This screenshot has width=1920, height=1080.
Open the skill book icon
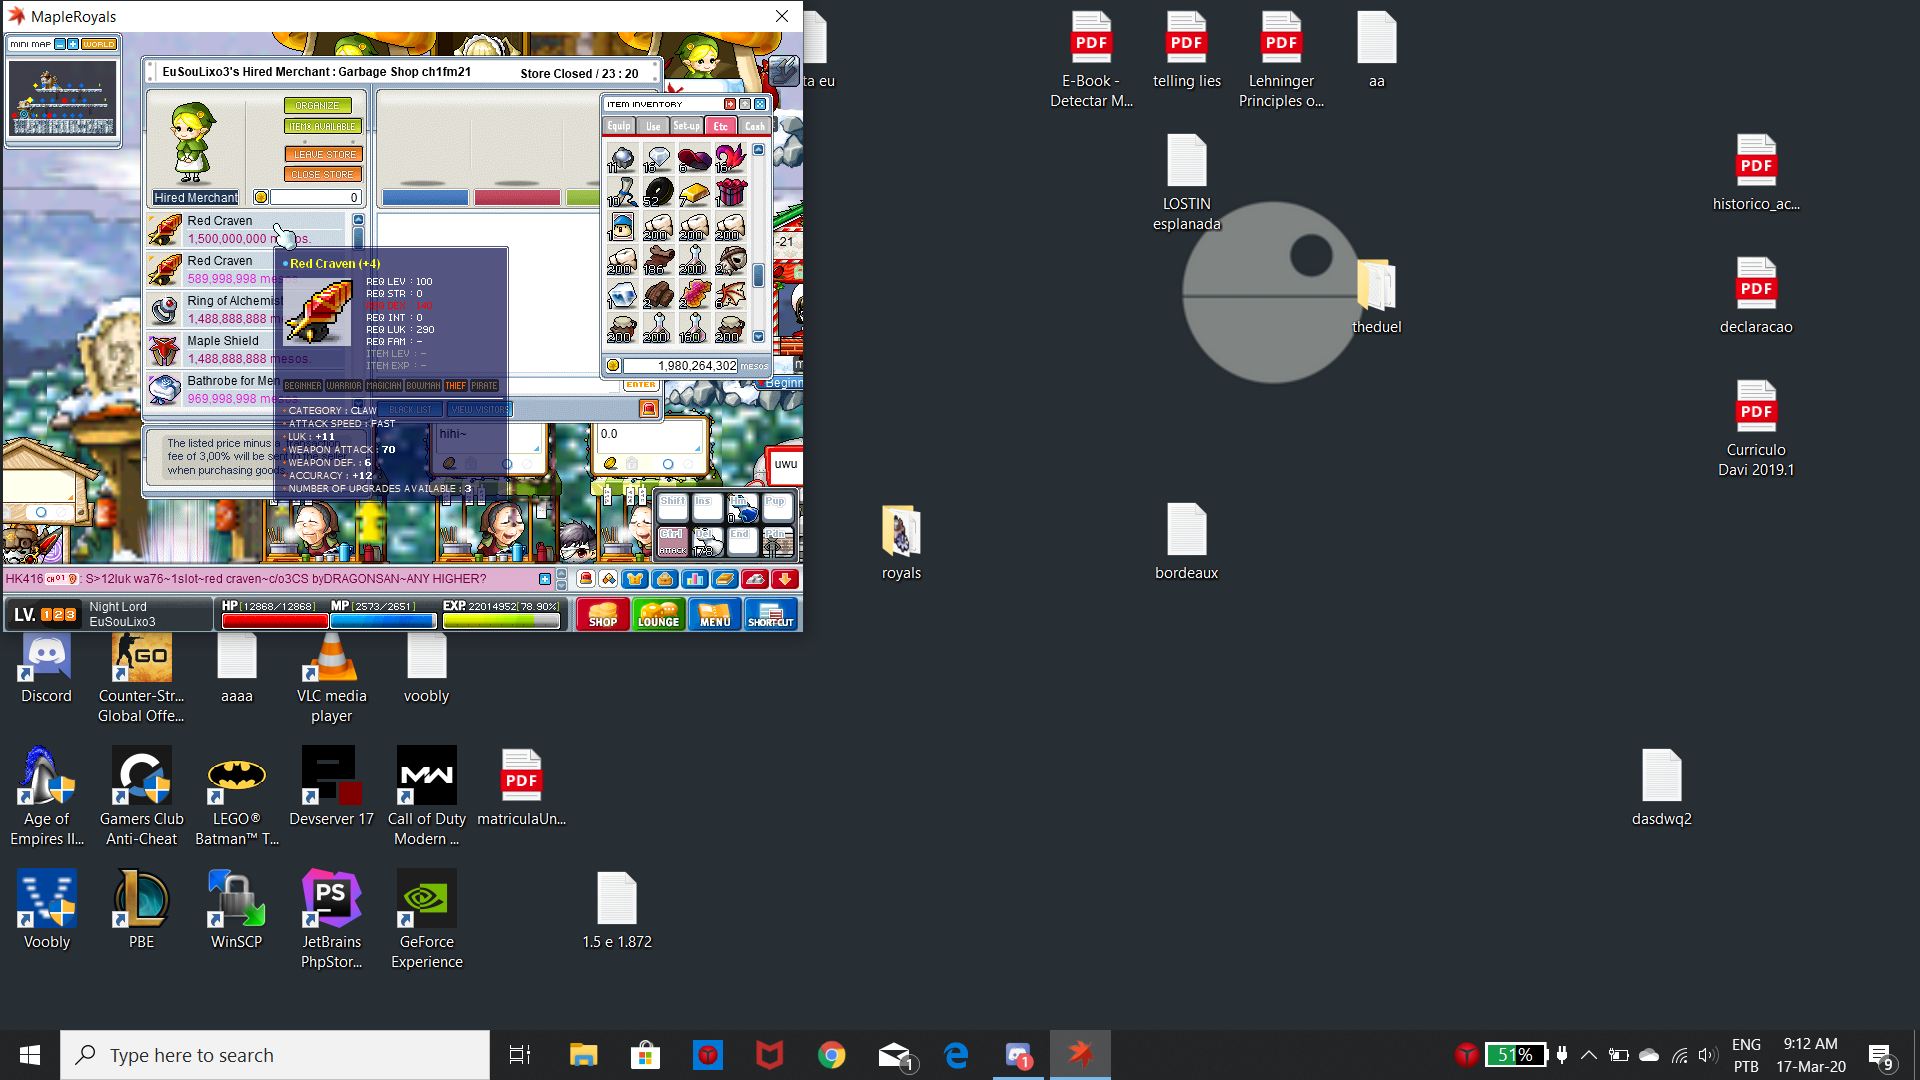pos(724,579)
